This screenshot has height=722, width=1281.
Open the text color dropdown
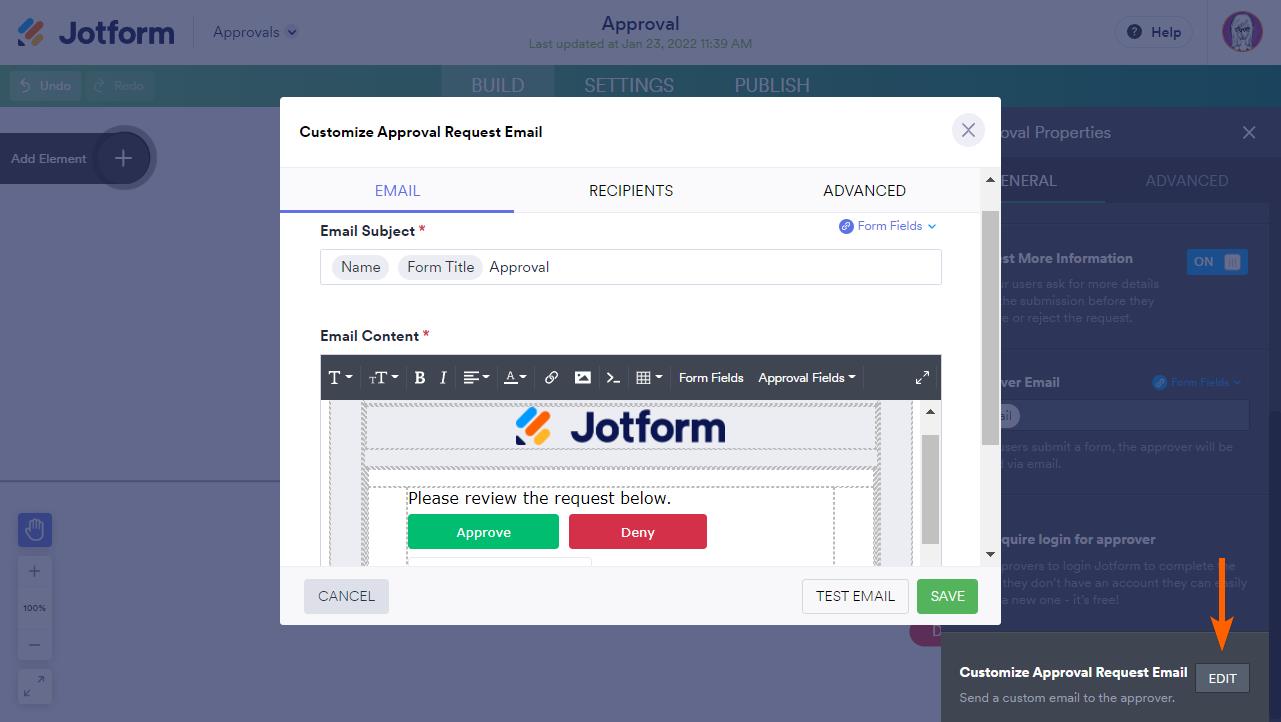(x=515, y=377)
